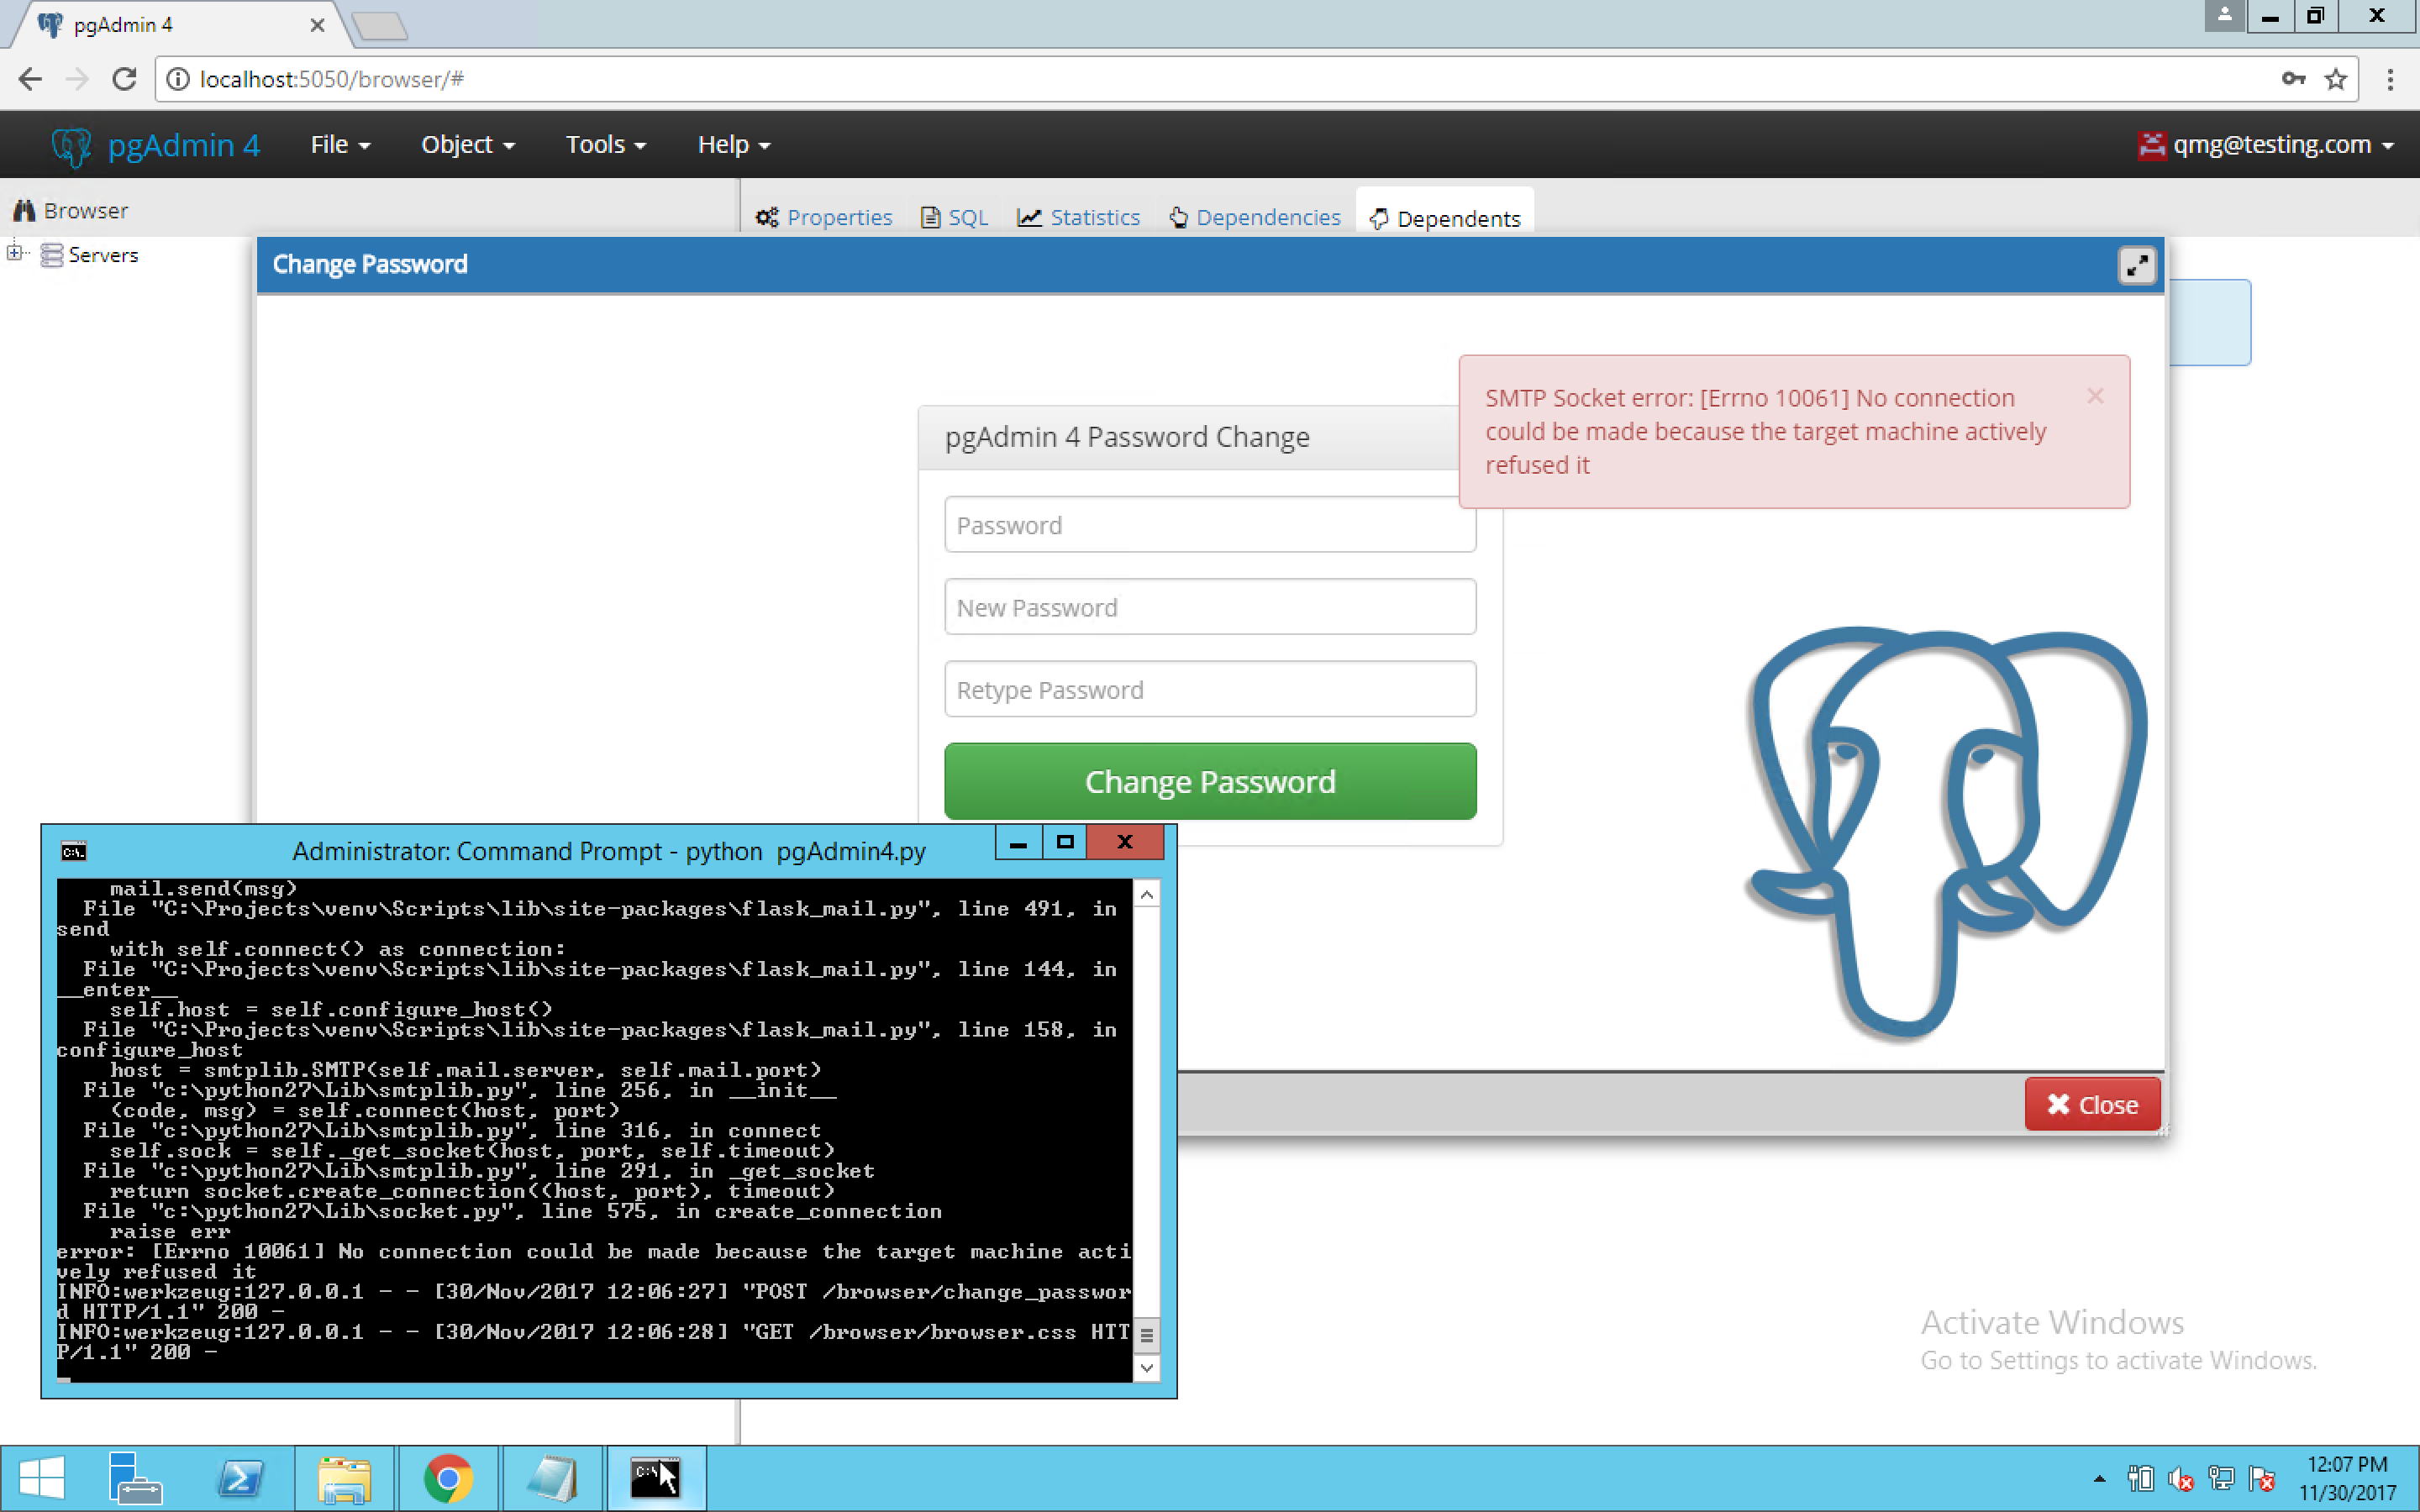Open the Windows Start menu

41,1478
